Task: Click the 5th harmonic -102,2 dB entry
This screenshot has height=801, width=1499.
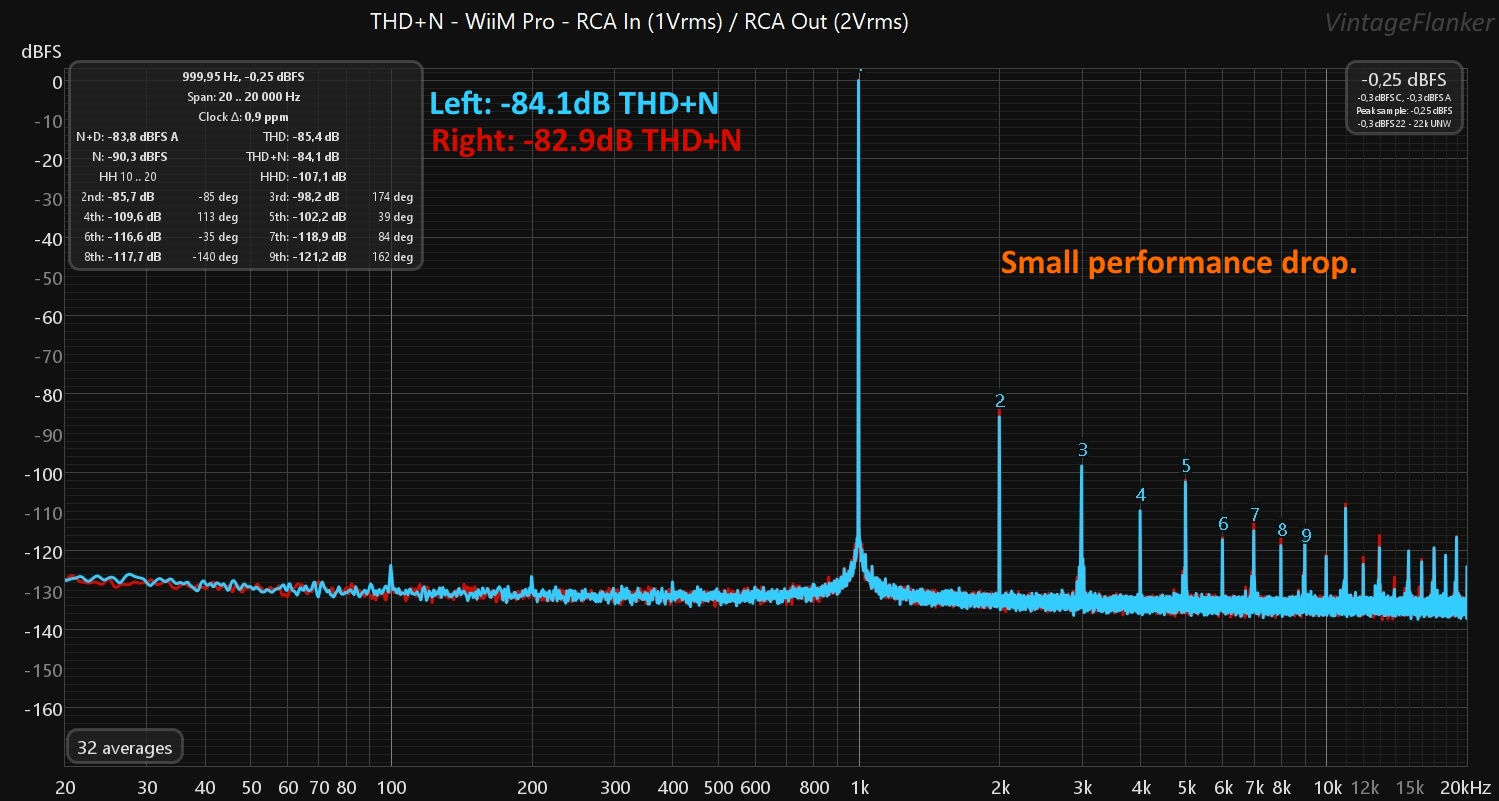Action: [306, 216]
